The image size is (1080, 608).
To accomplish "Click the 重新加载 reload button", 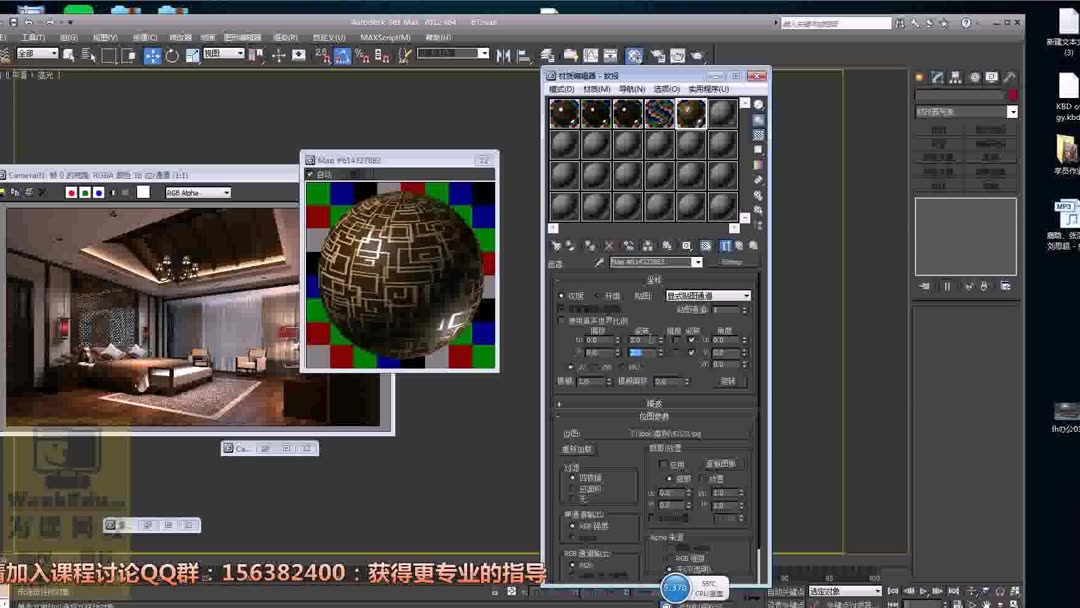I will [x=578, y=449].
